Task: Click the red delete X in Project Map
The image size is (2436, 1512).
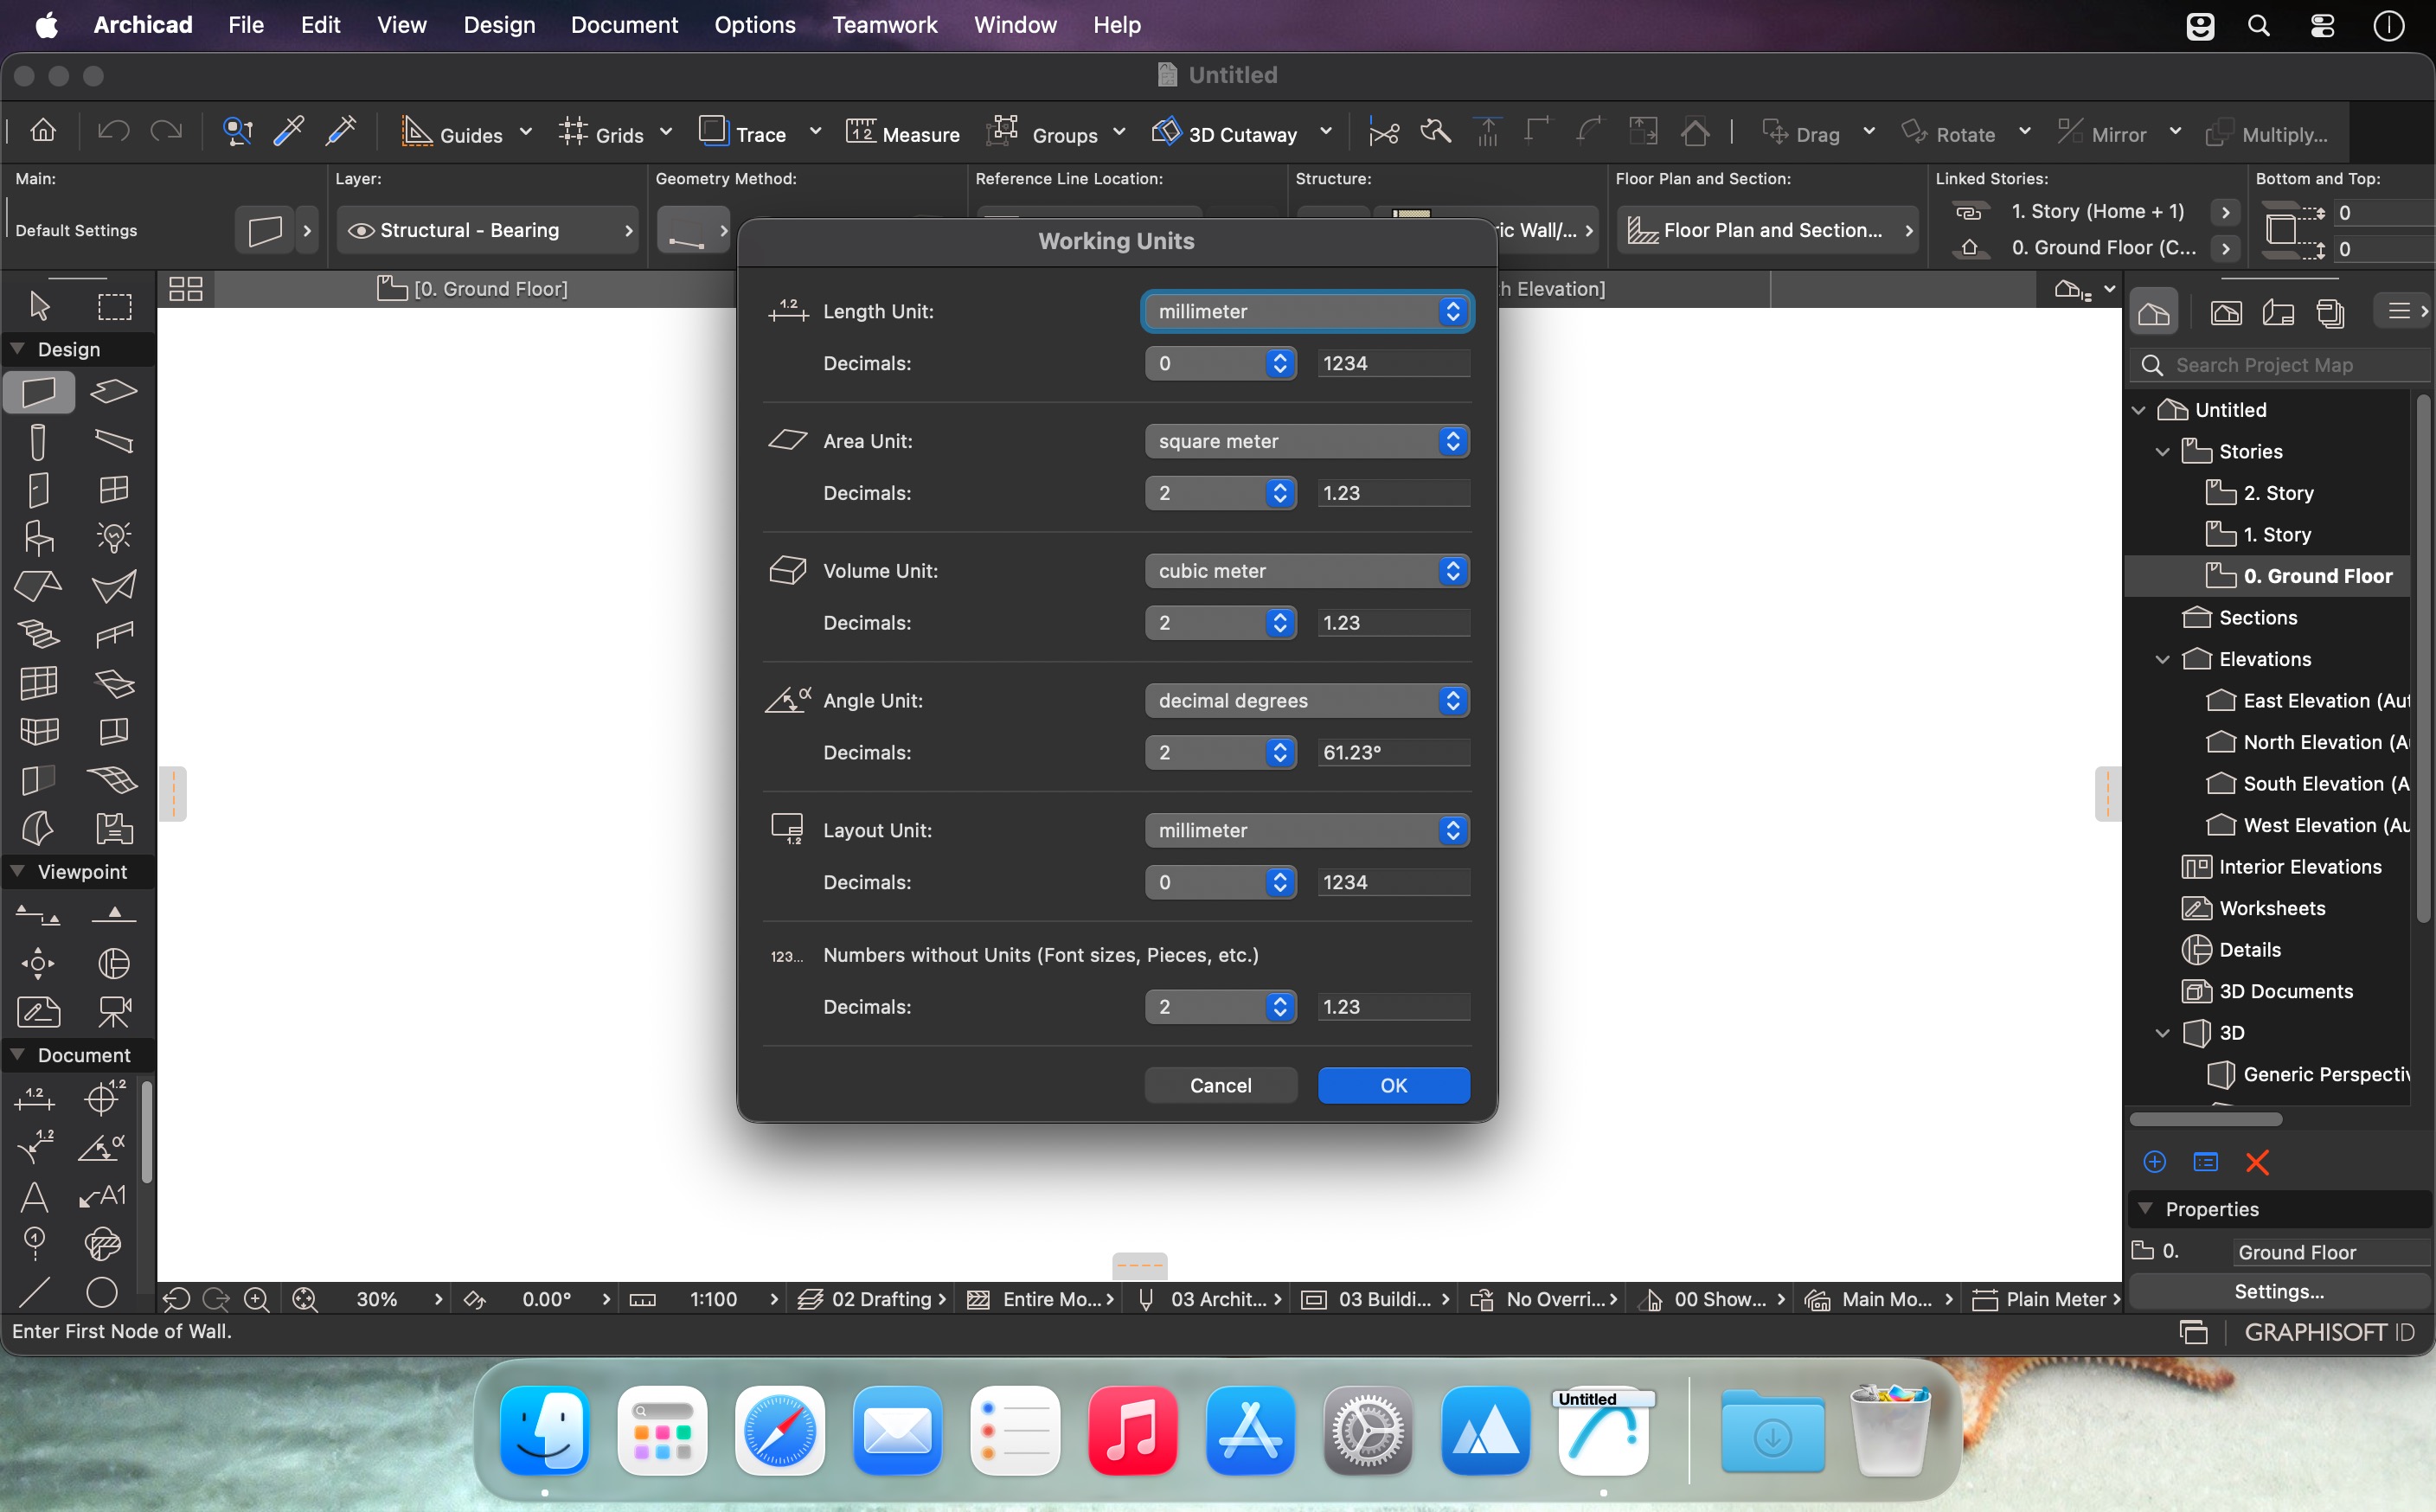Action: click(x=2257, y=1162)
